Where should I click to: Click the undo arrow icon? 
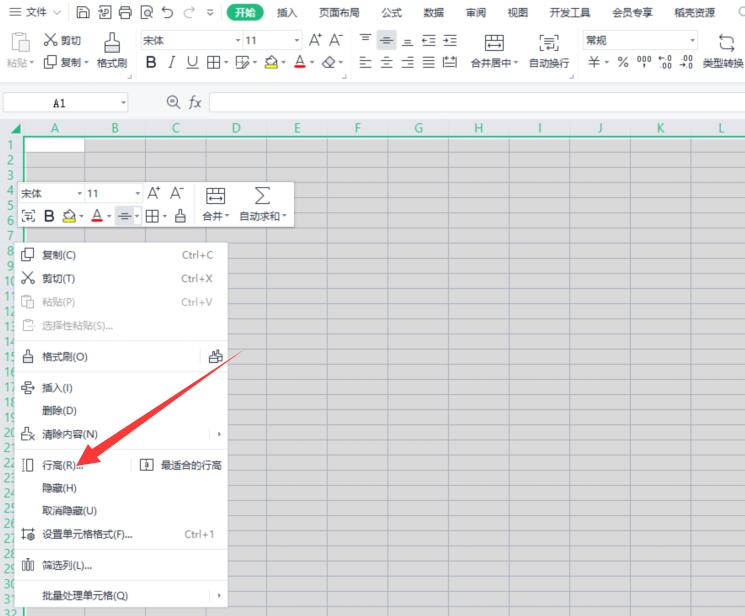coord(166,13)
